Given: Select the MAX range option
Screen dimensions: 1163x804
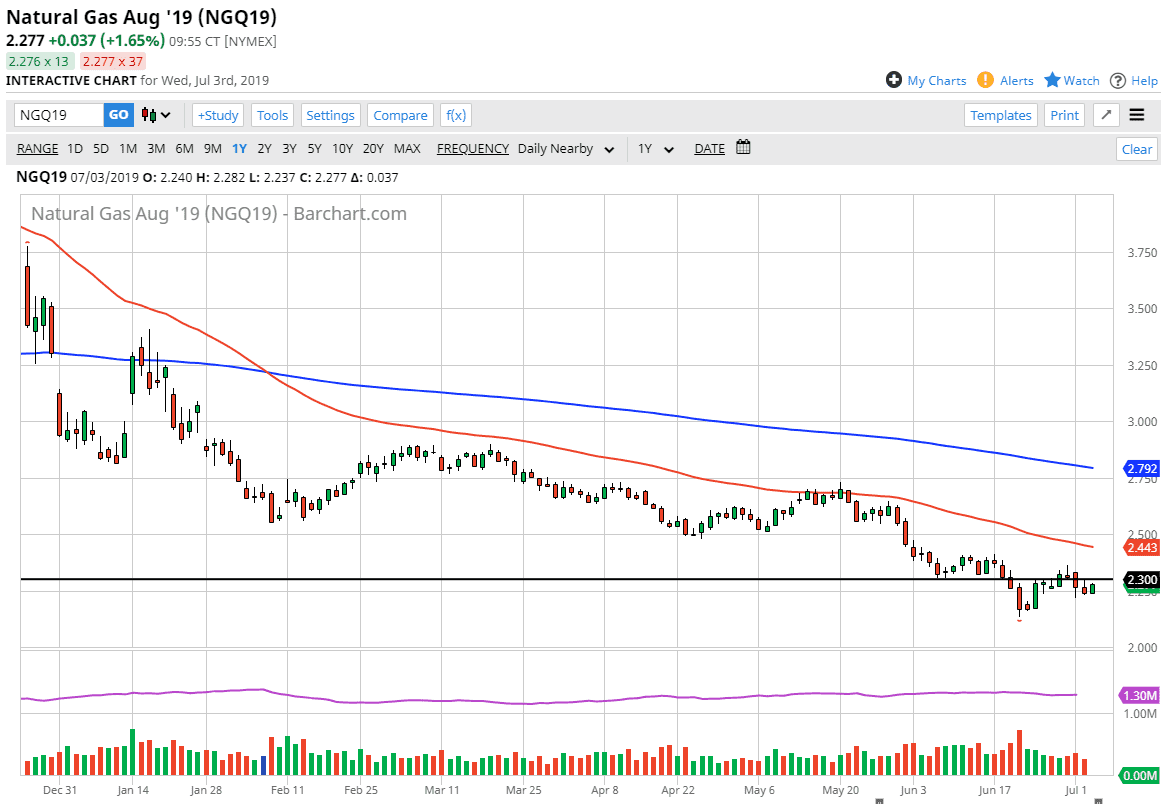Looking at the screenshot, I should pos(407,149).
